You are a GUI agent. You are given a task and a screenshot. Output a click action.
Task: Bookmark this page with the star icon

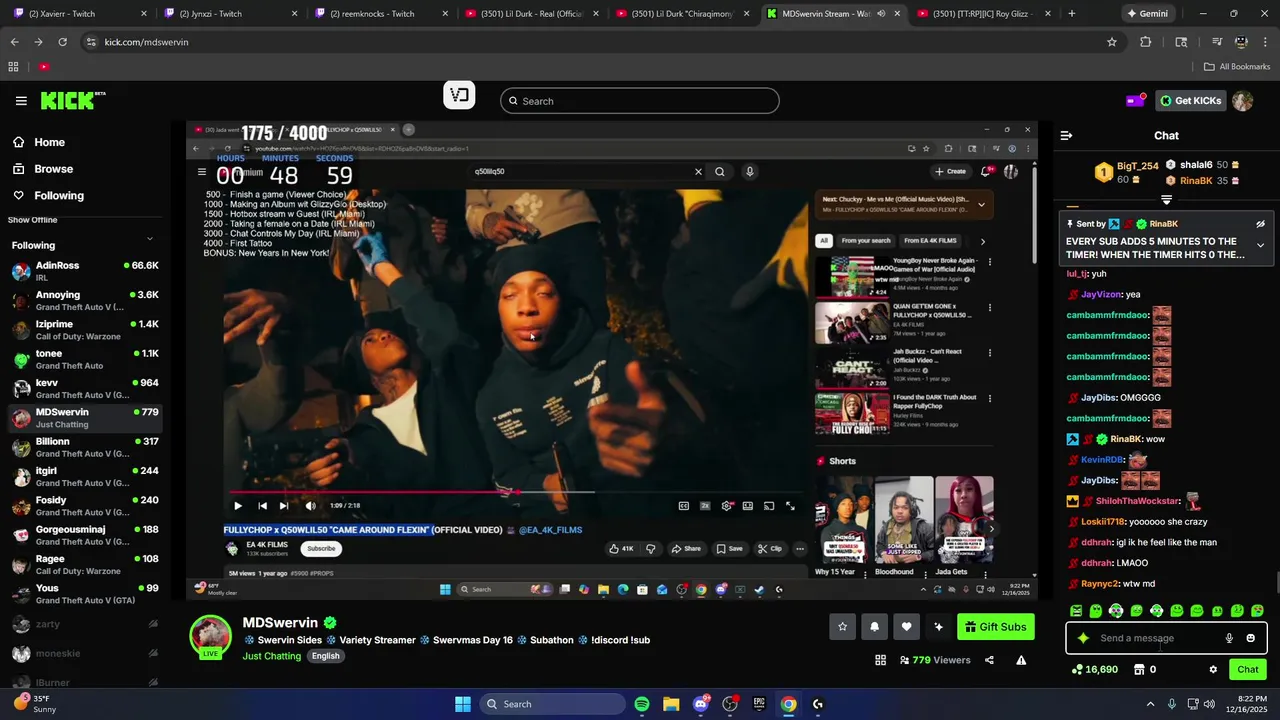pos(1111,42)
